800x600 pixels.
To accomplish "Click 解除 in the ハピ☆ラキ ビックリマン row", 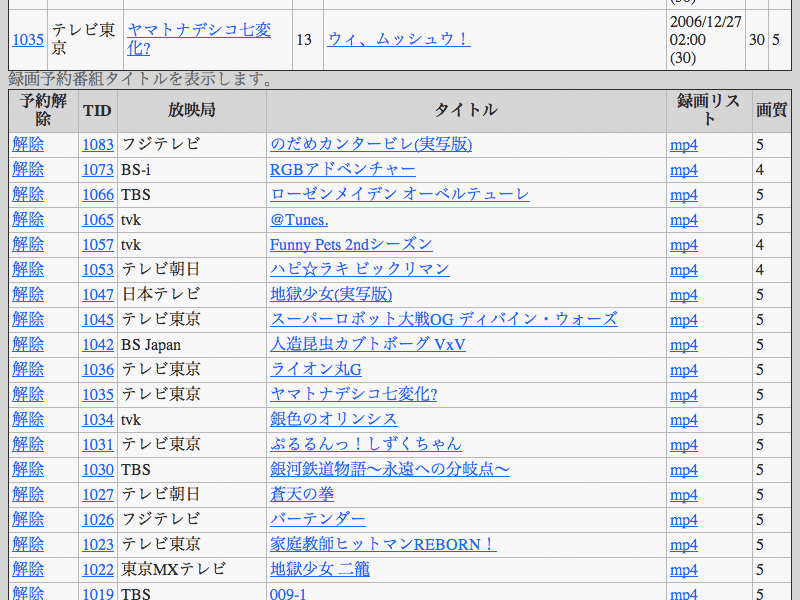I will click(28, 270).
